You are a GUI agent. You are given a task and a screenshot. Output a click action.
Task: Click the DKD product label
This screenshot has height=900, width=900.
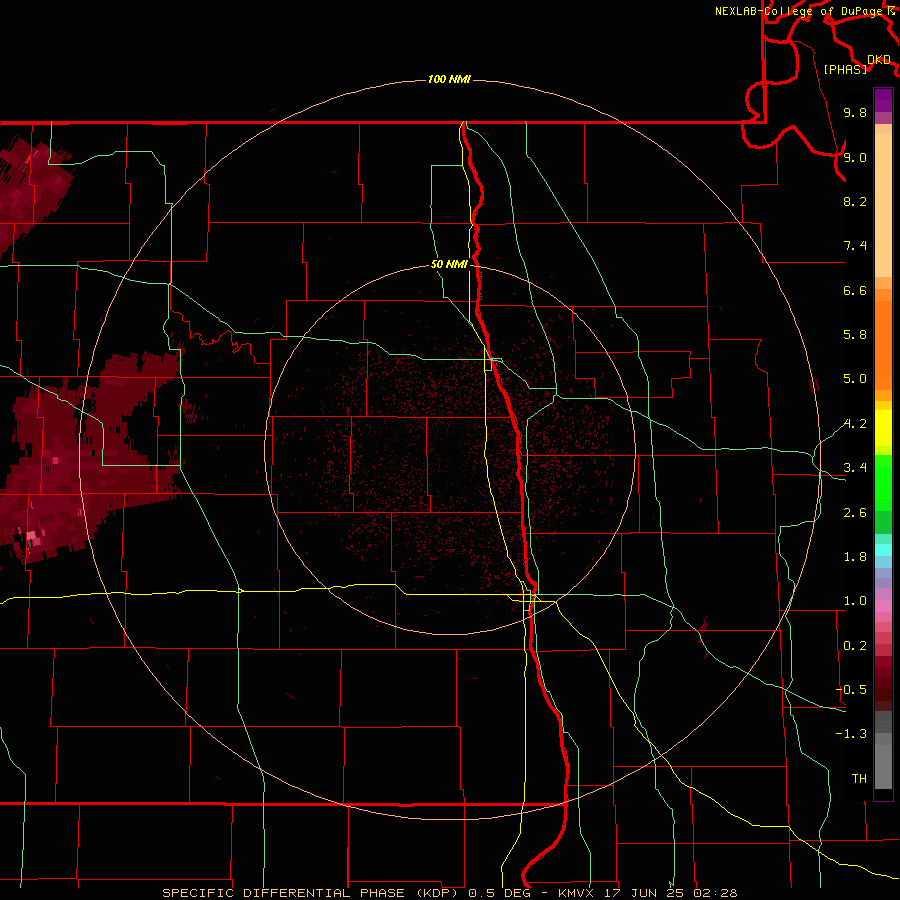[x=879, y=60]
